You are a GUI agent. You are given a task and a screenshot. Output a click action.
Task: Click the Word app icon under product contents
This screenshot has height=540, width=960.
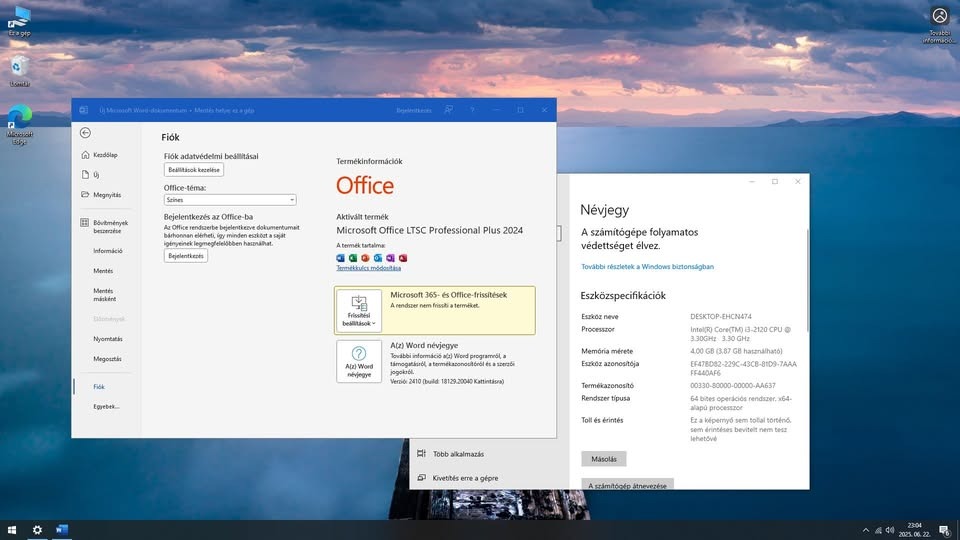[340, 258]
